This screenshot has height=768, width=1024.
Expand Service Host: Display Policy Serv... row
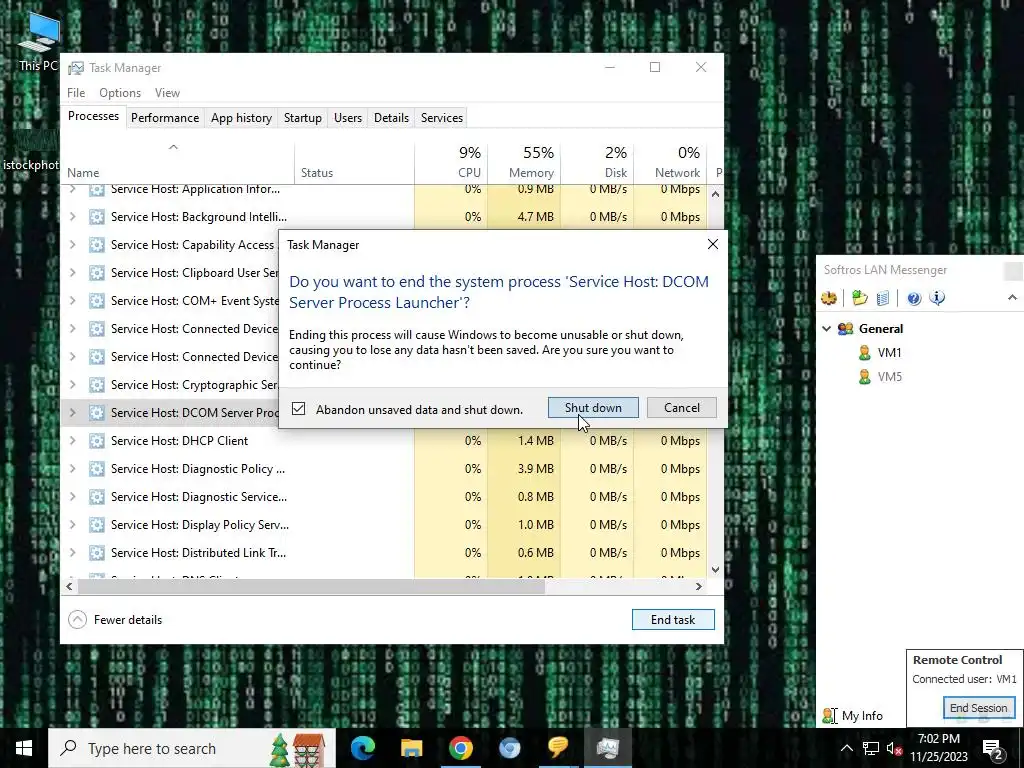[72, 525]
